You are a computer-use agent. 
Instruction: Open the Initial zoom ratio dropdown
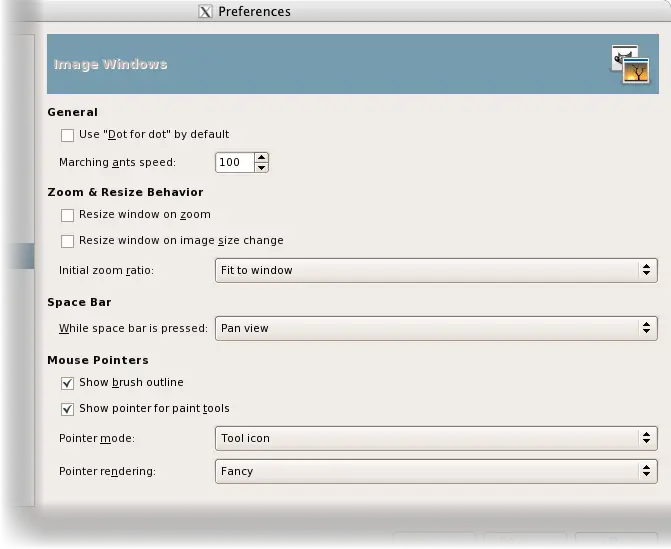pos(436,270)
